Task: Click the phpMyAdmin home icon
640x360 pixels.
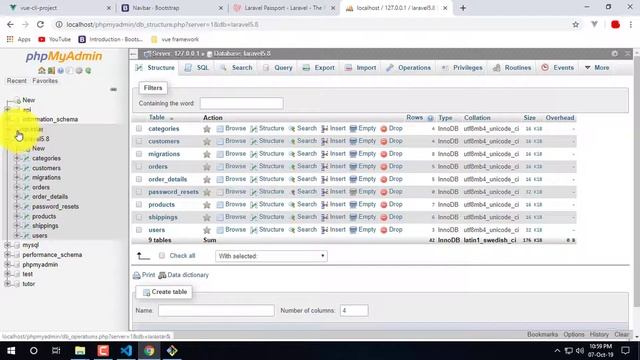Action: (x=41, y=71)
